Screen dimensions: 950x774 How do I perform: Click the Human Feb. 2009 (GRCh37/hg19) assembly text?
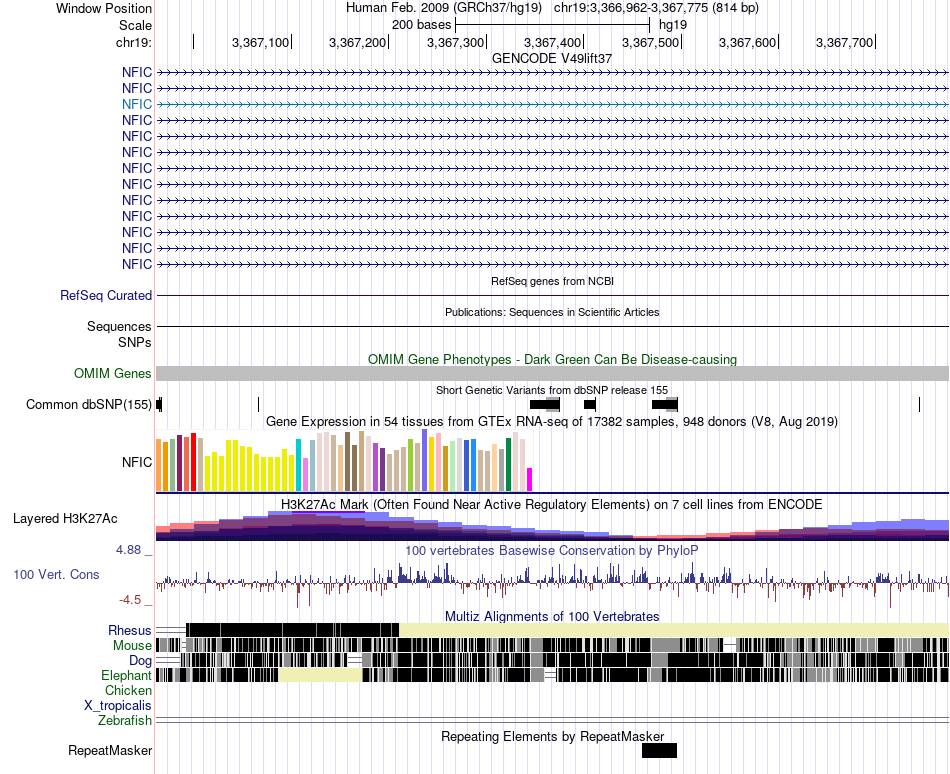(443, 8)
